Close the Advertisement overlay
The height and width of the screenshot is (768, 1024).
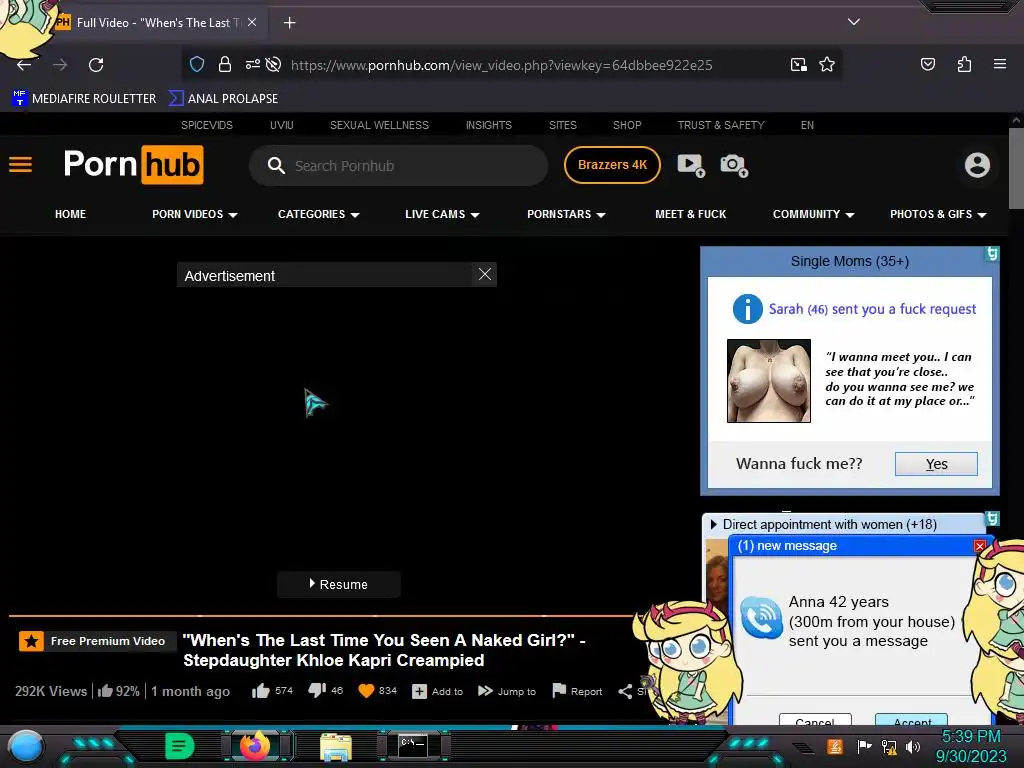tap(485, 274)
